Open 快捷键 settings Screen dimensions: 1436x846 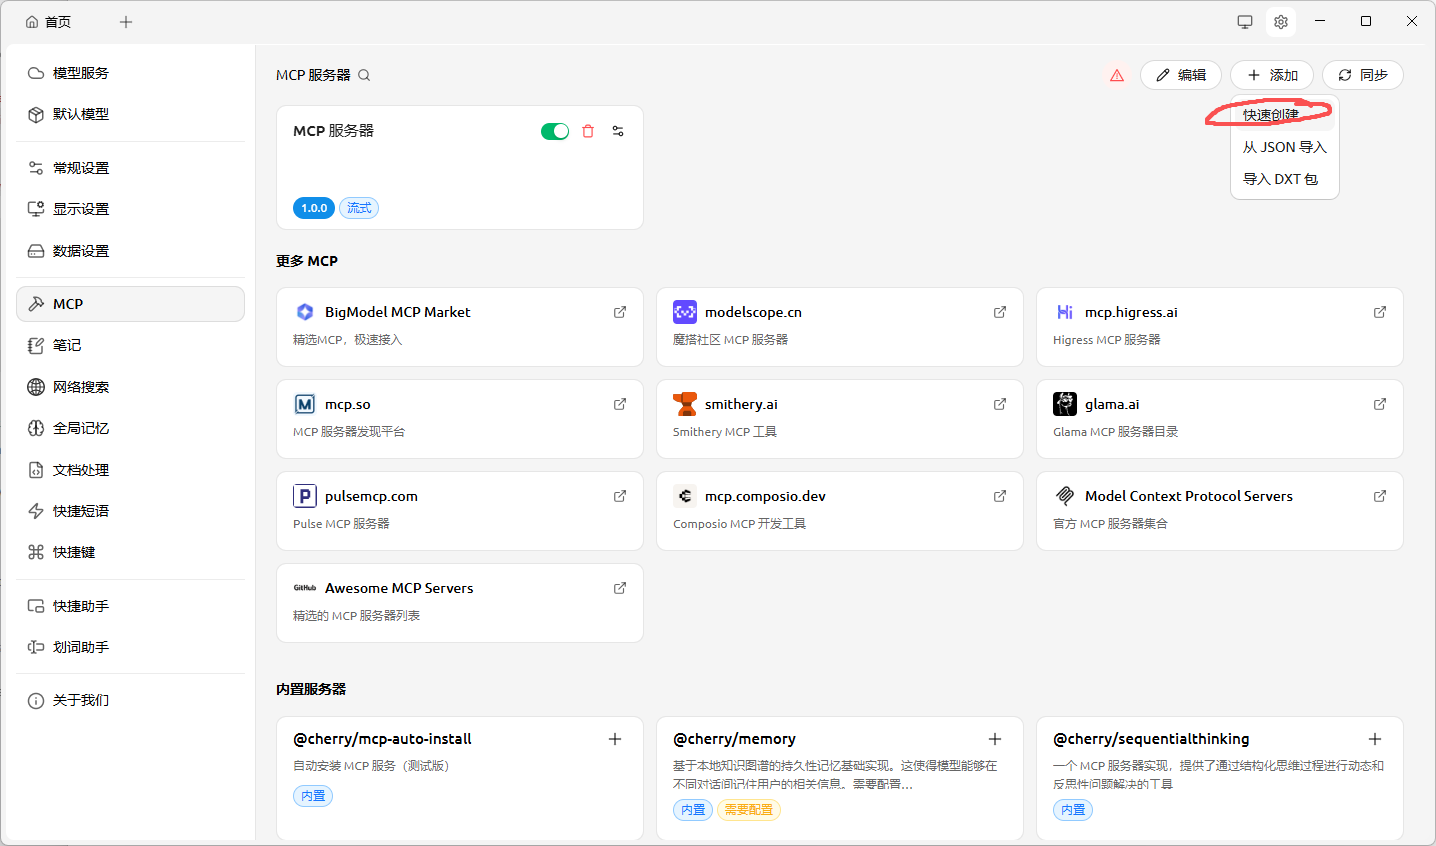point(130,552)
